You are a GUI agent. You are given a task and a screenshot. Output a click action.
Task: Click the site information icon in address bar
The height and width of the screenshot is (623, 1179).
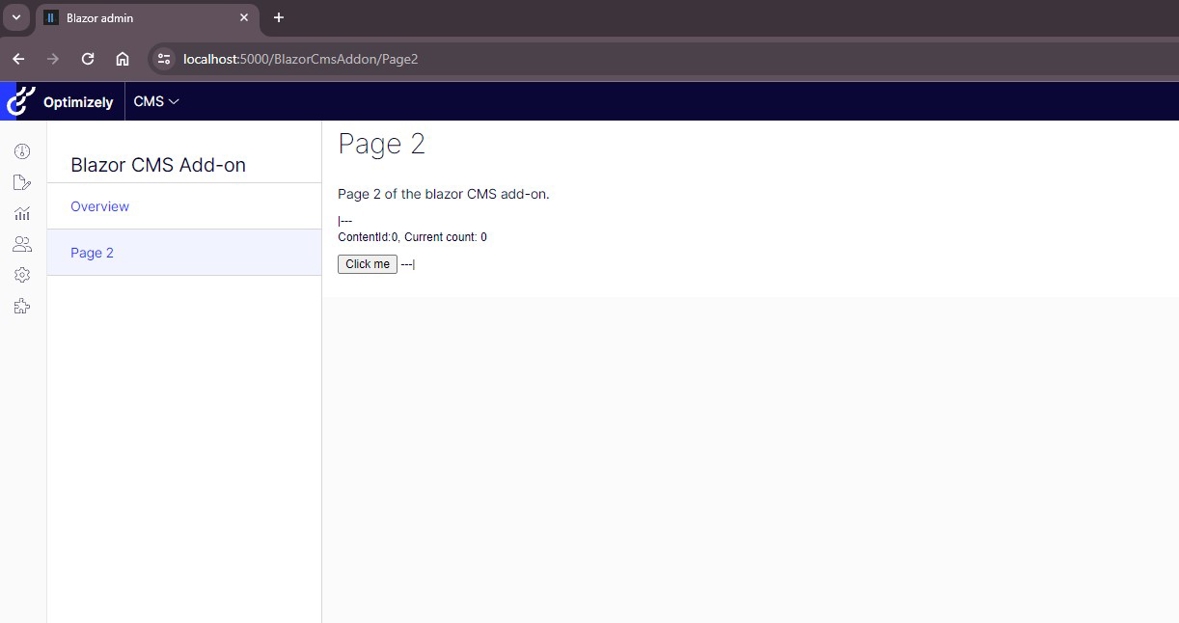pos(163,58)
